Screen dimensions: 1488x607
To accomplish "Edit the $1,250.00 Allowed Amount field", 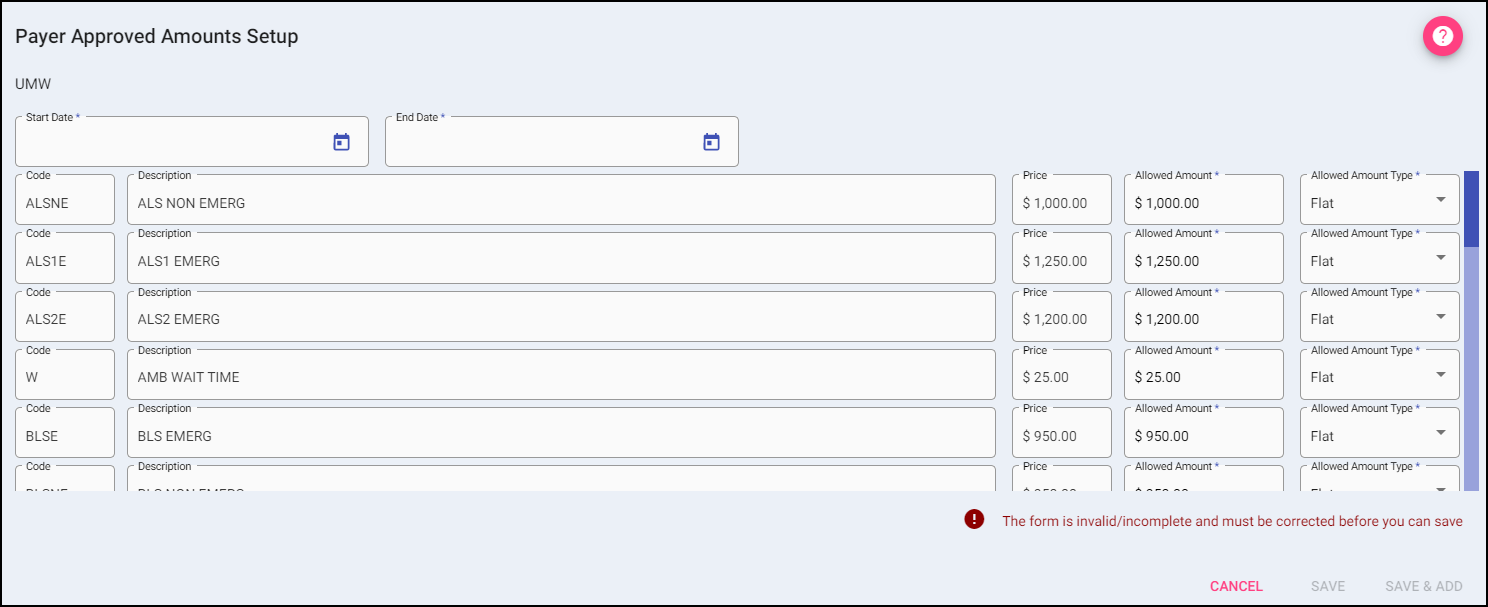I will pos(1203,261).
